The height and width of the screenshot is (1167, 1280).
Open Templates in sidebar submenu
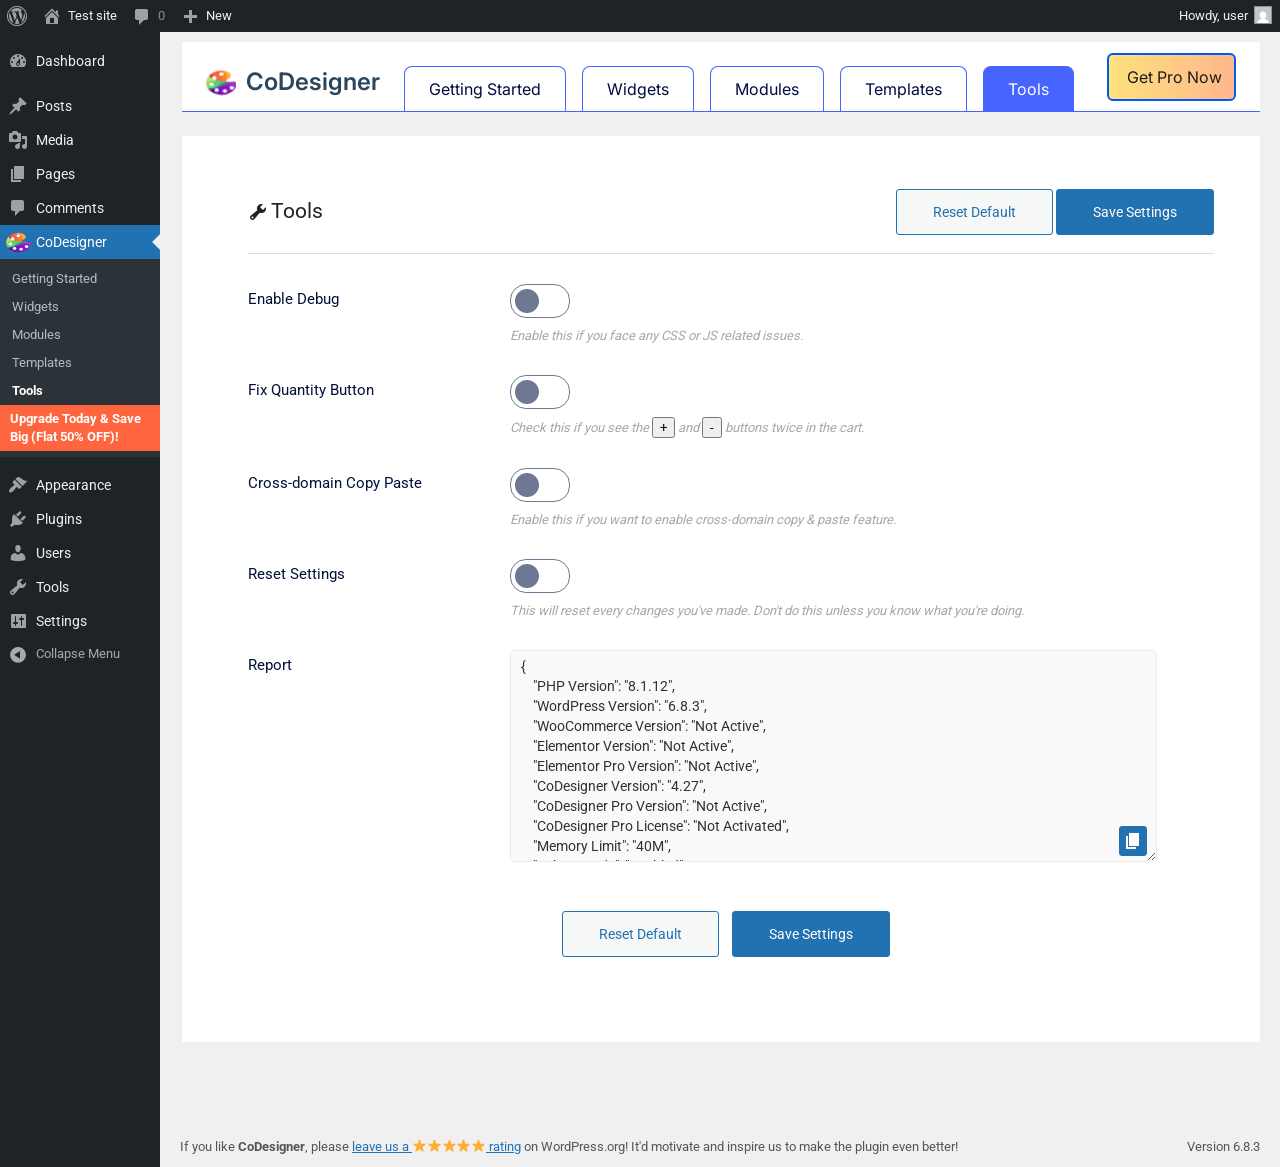click(x=80, y=363)
